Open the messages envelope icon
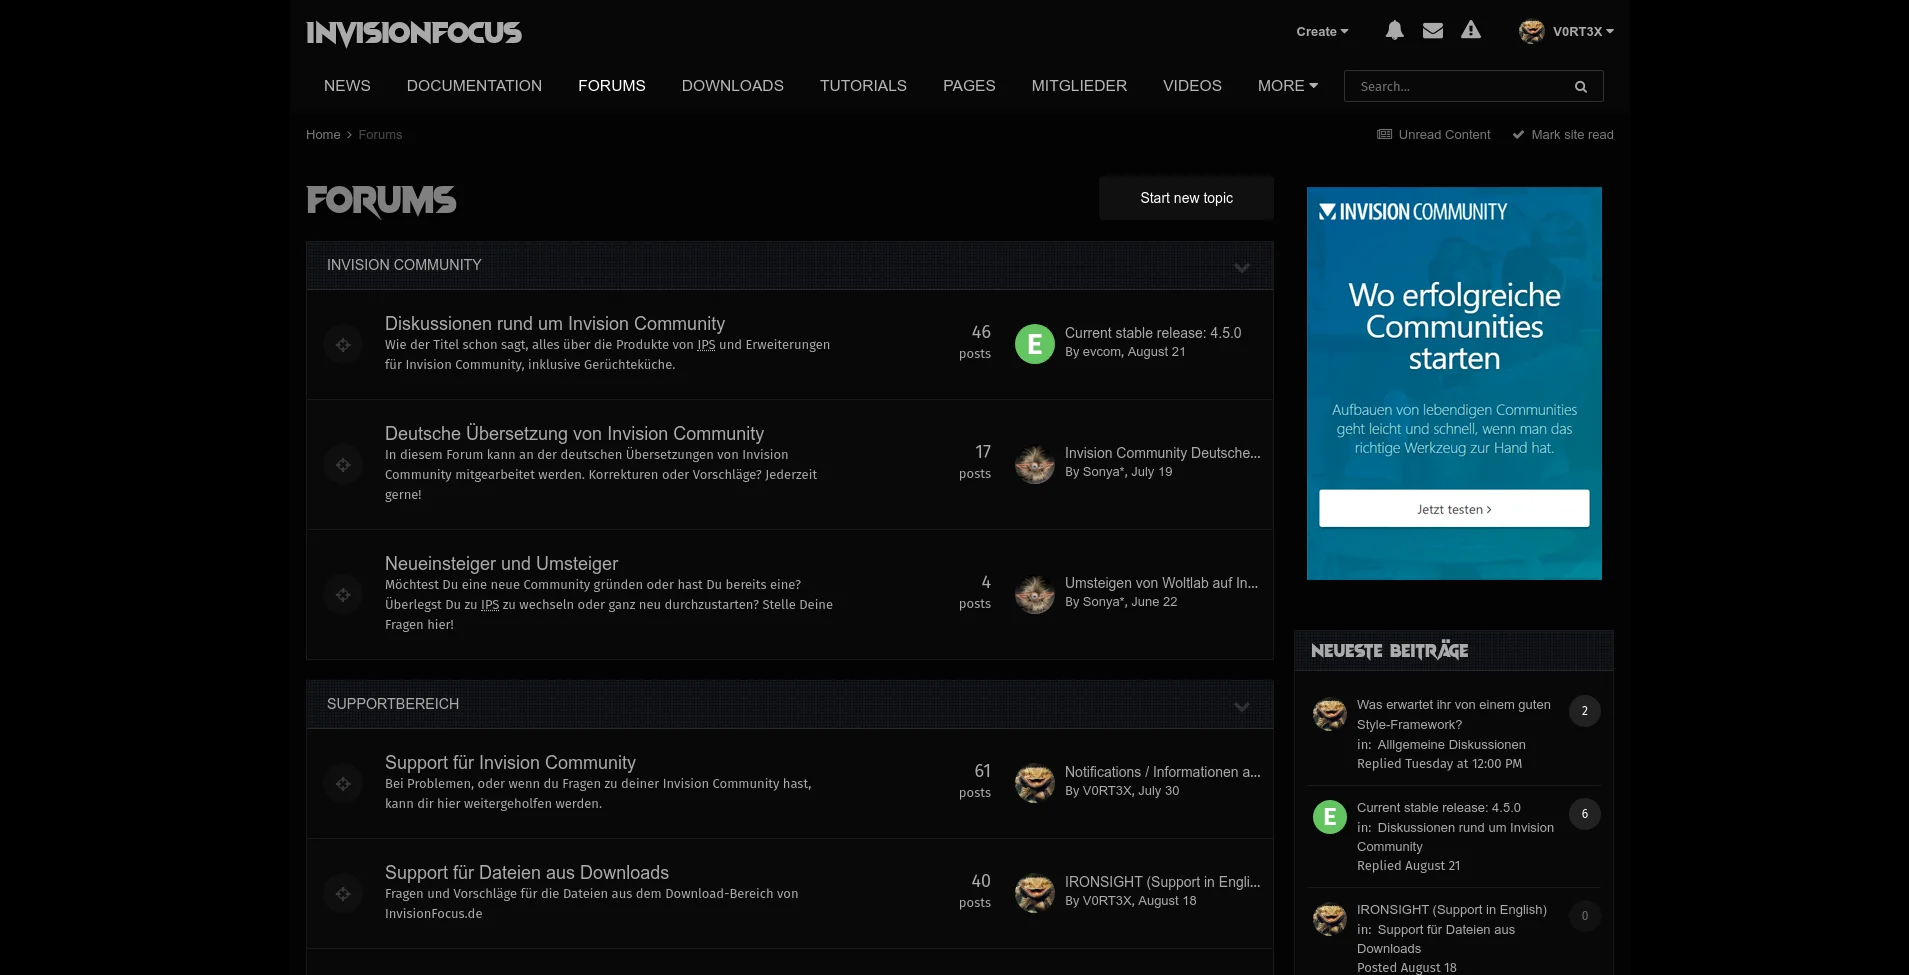Viewport: 1909px width, 975px height. [1432, 31]
